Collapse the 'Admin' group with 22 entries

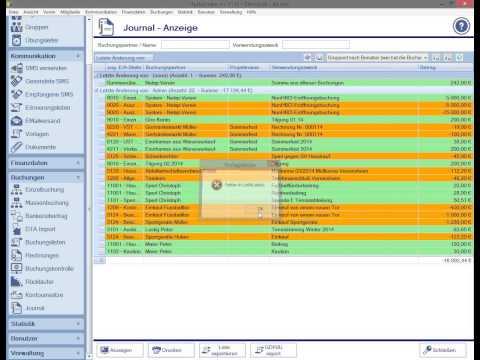[x=97, y=90]
